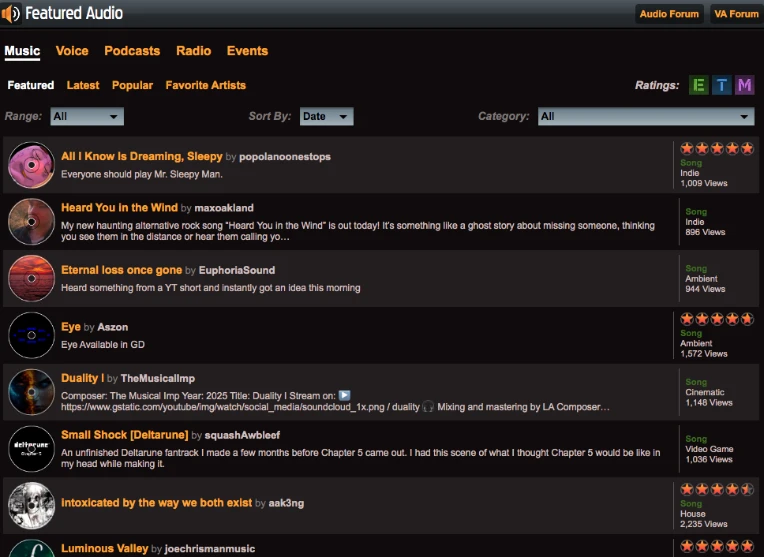
Task: Click the Featured Audio speaker icon
Action: [11, 14]
